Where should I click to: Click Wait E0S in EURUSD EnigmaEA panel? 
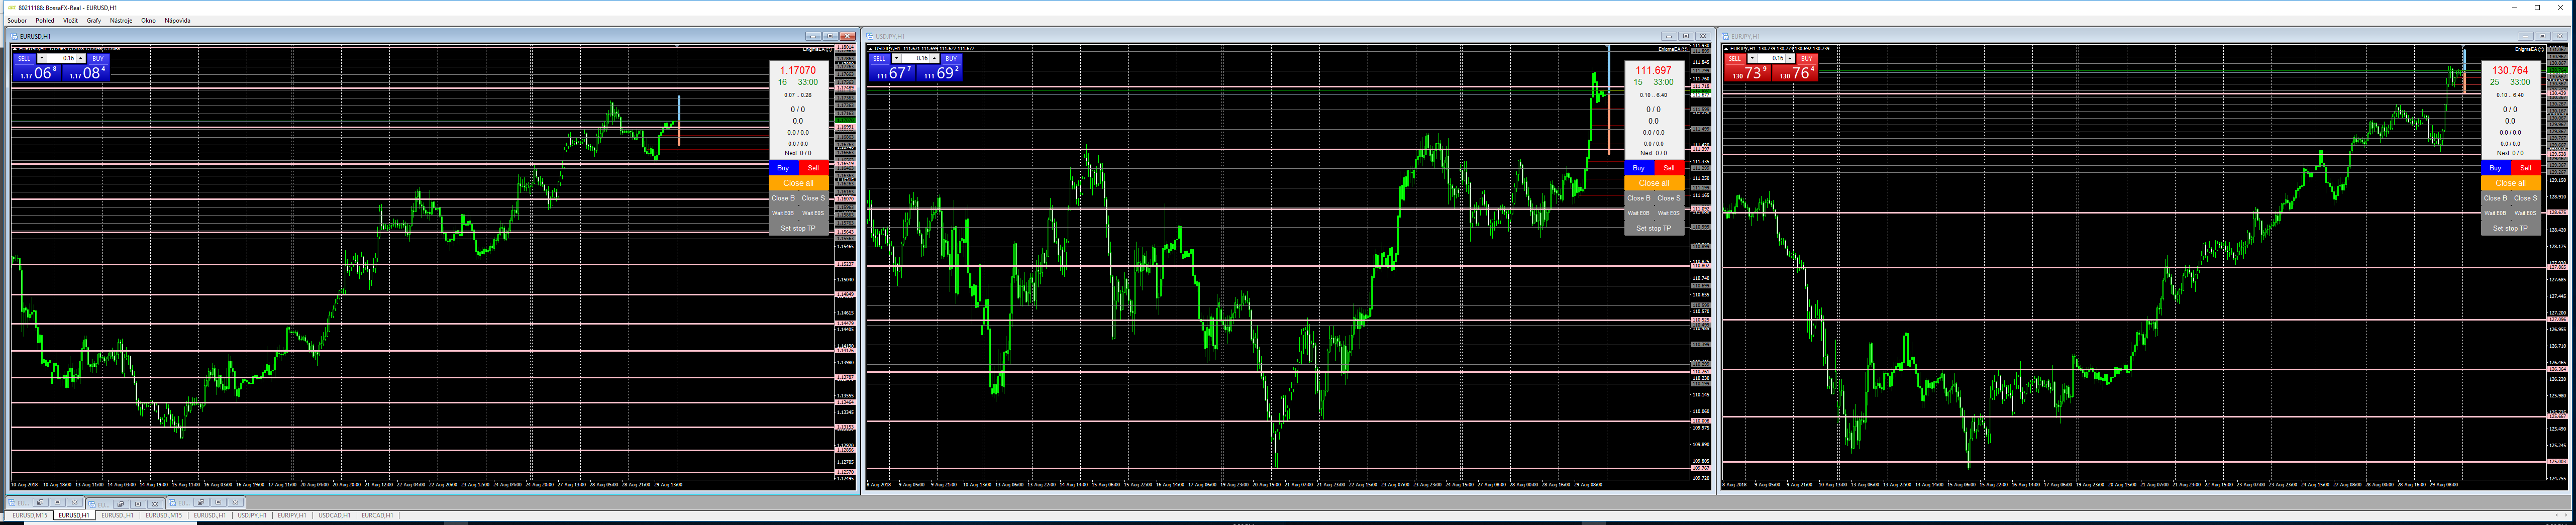pos(814,213)
